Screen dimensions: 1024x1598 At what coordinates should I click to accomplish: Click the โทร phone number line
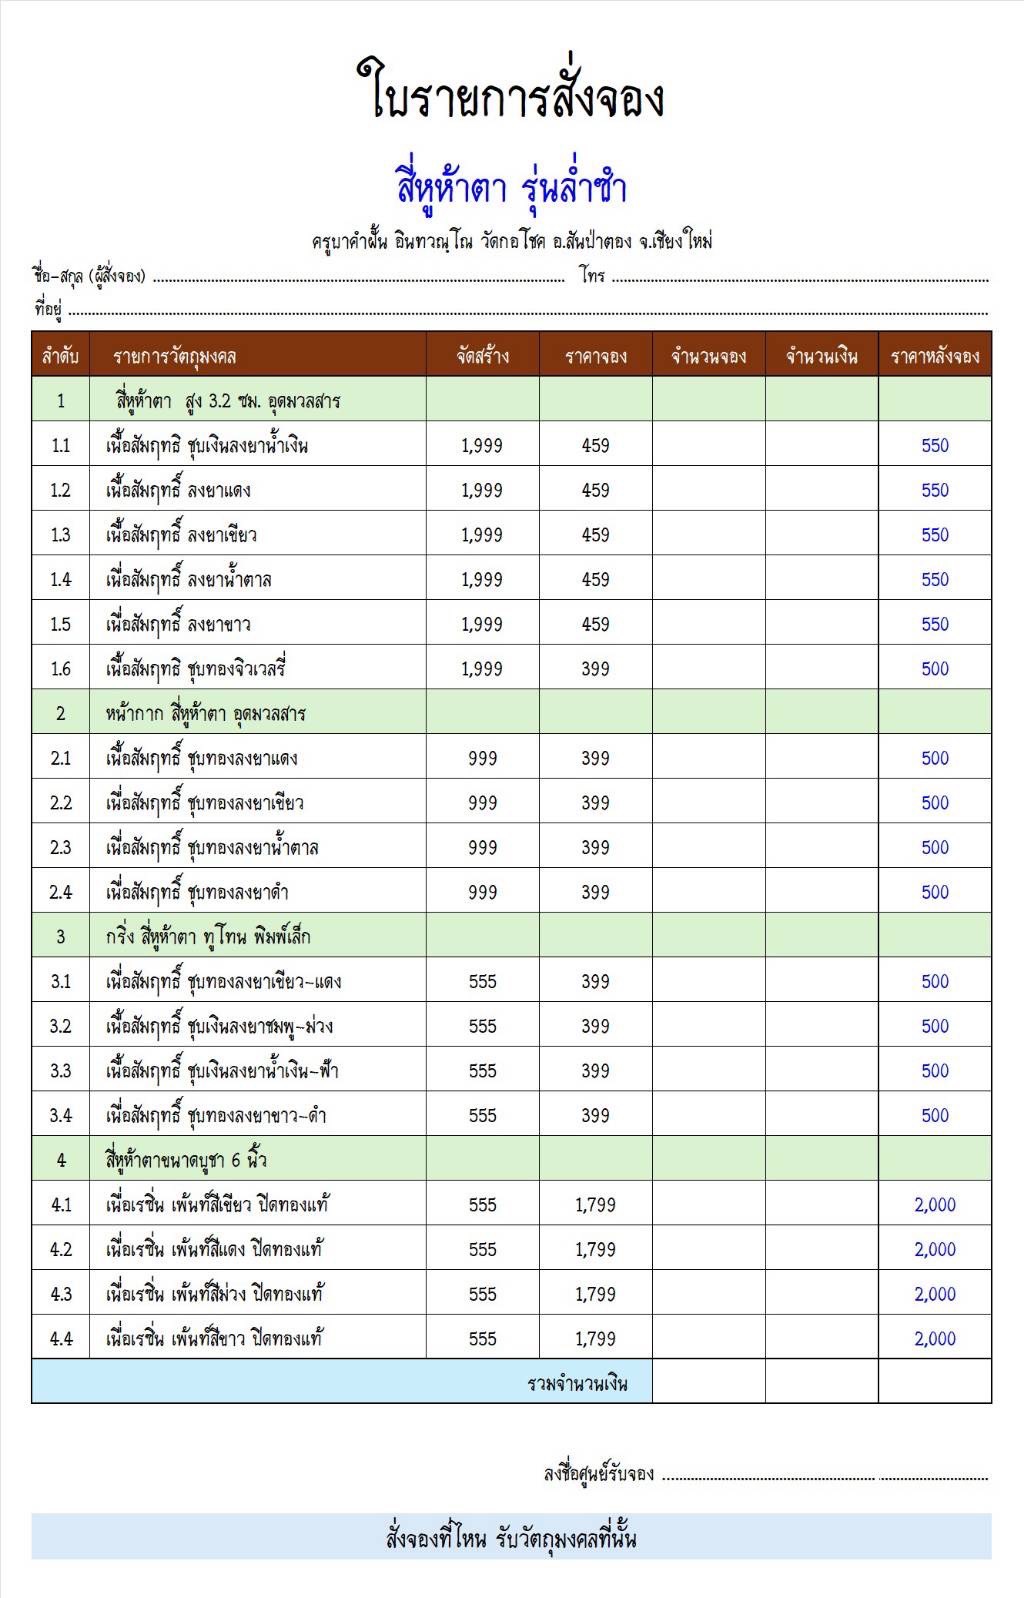tap(800, 280)
